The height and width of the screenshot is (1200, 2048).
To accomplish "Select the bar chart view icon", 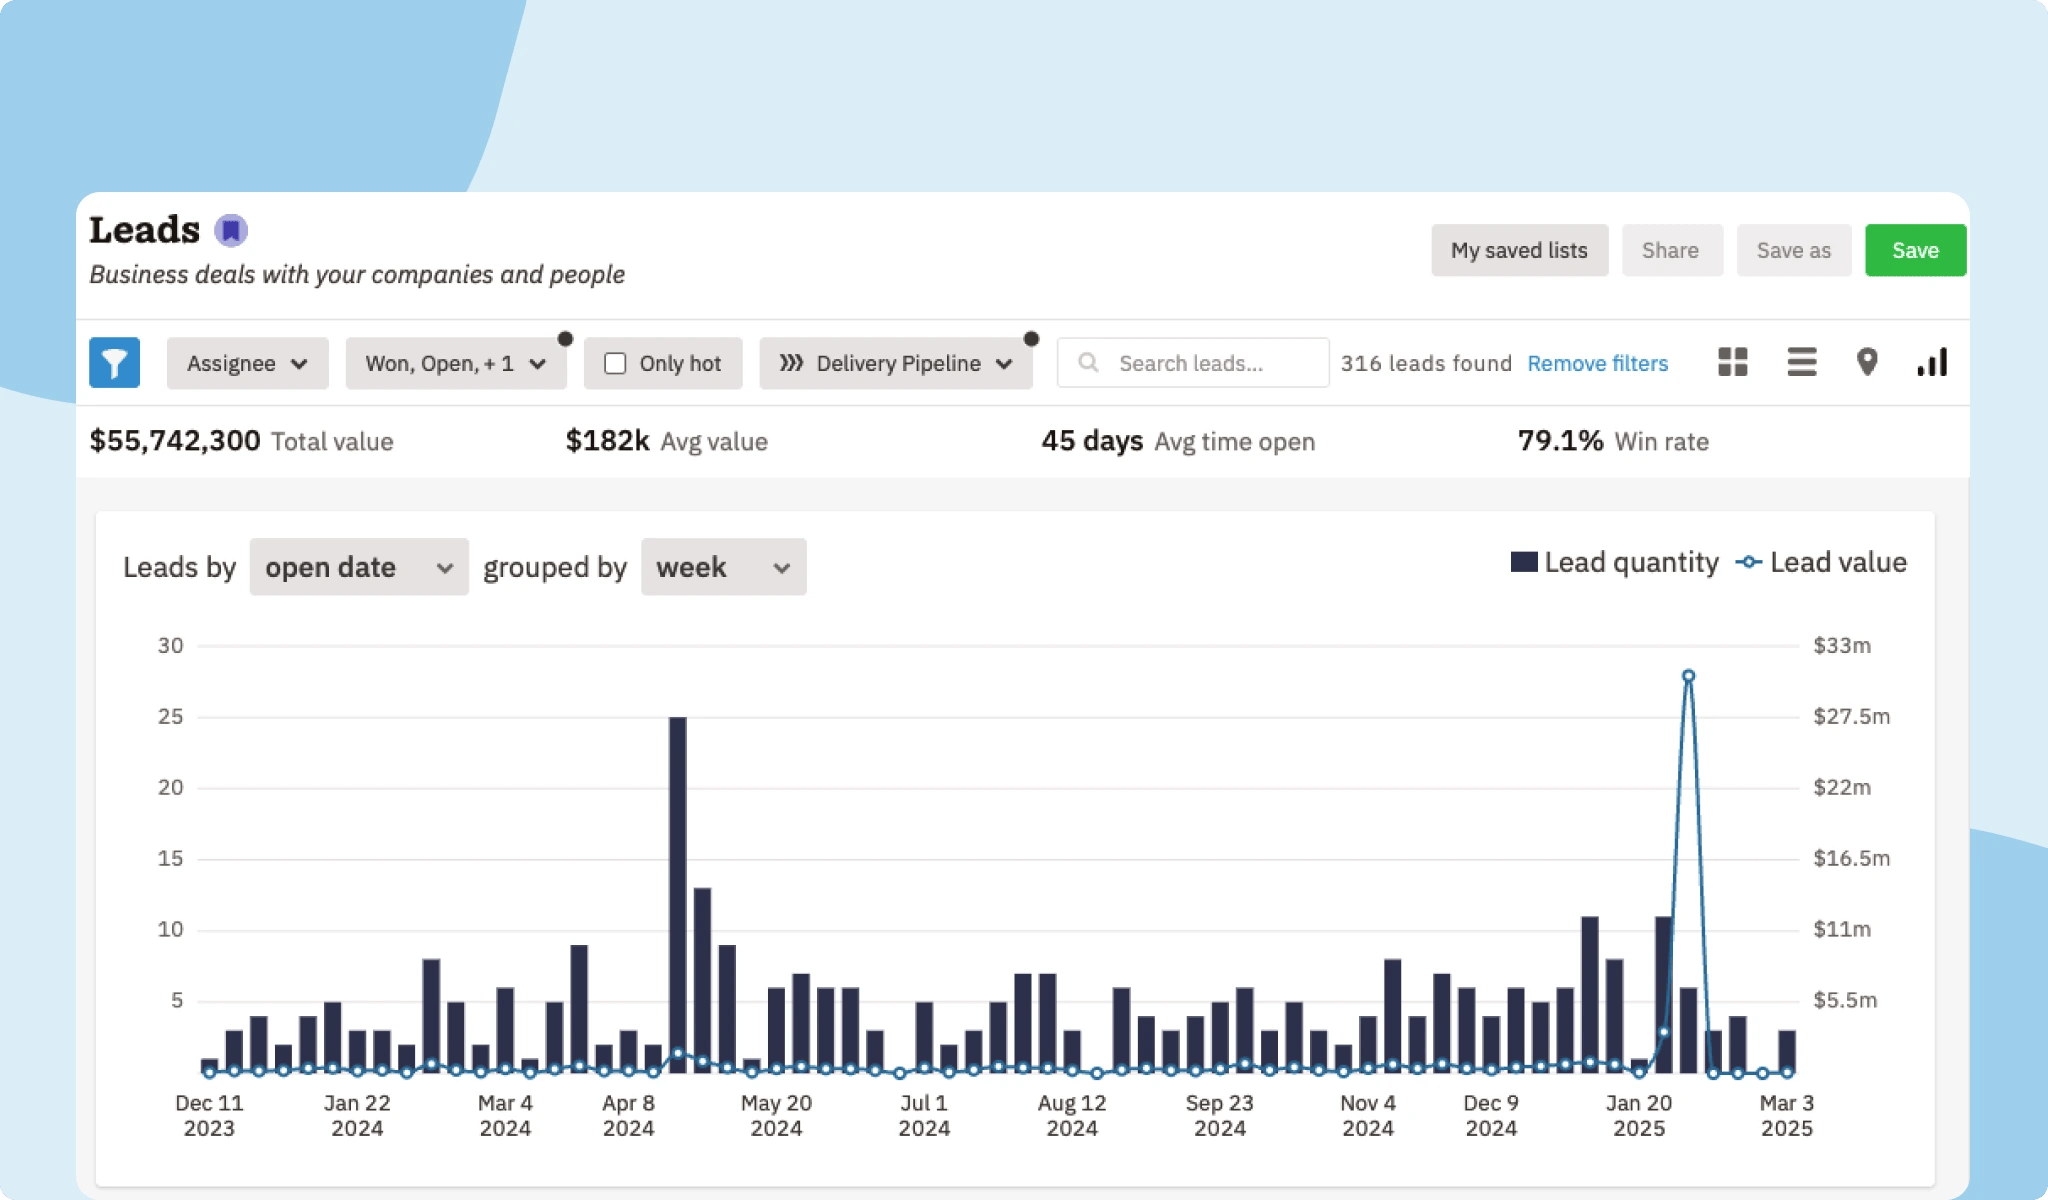I will (1932, 362).
